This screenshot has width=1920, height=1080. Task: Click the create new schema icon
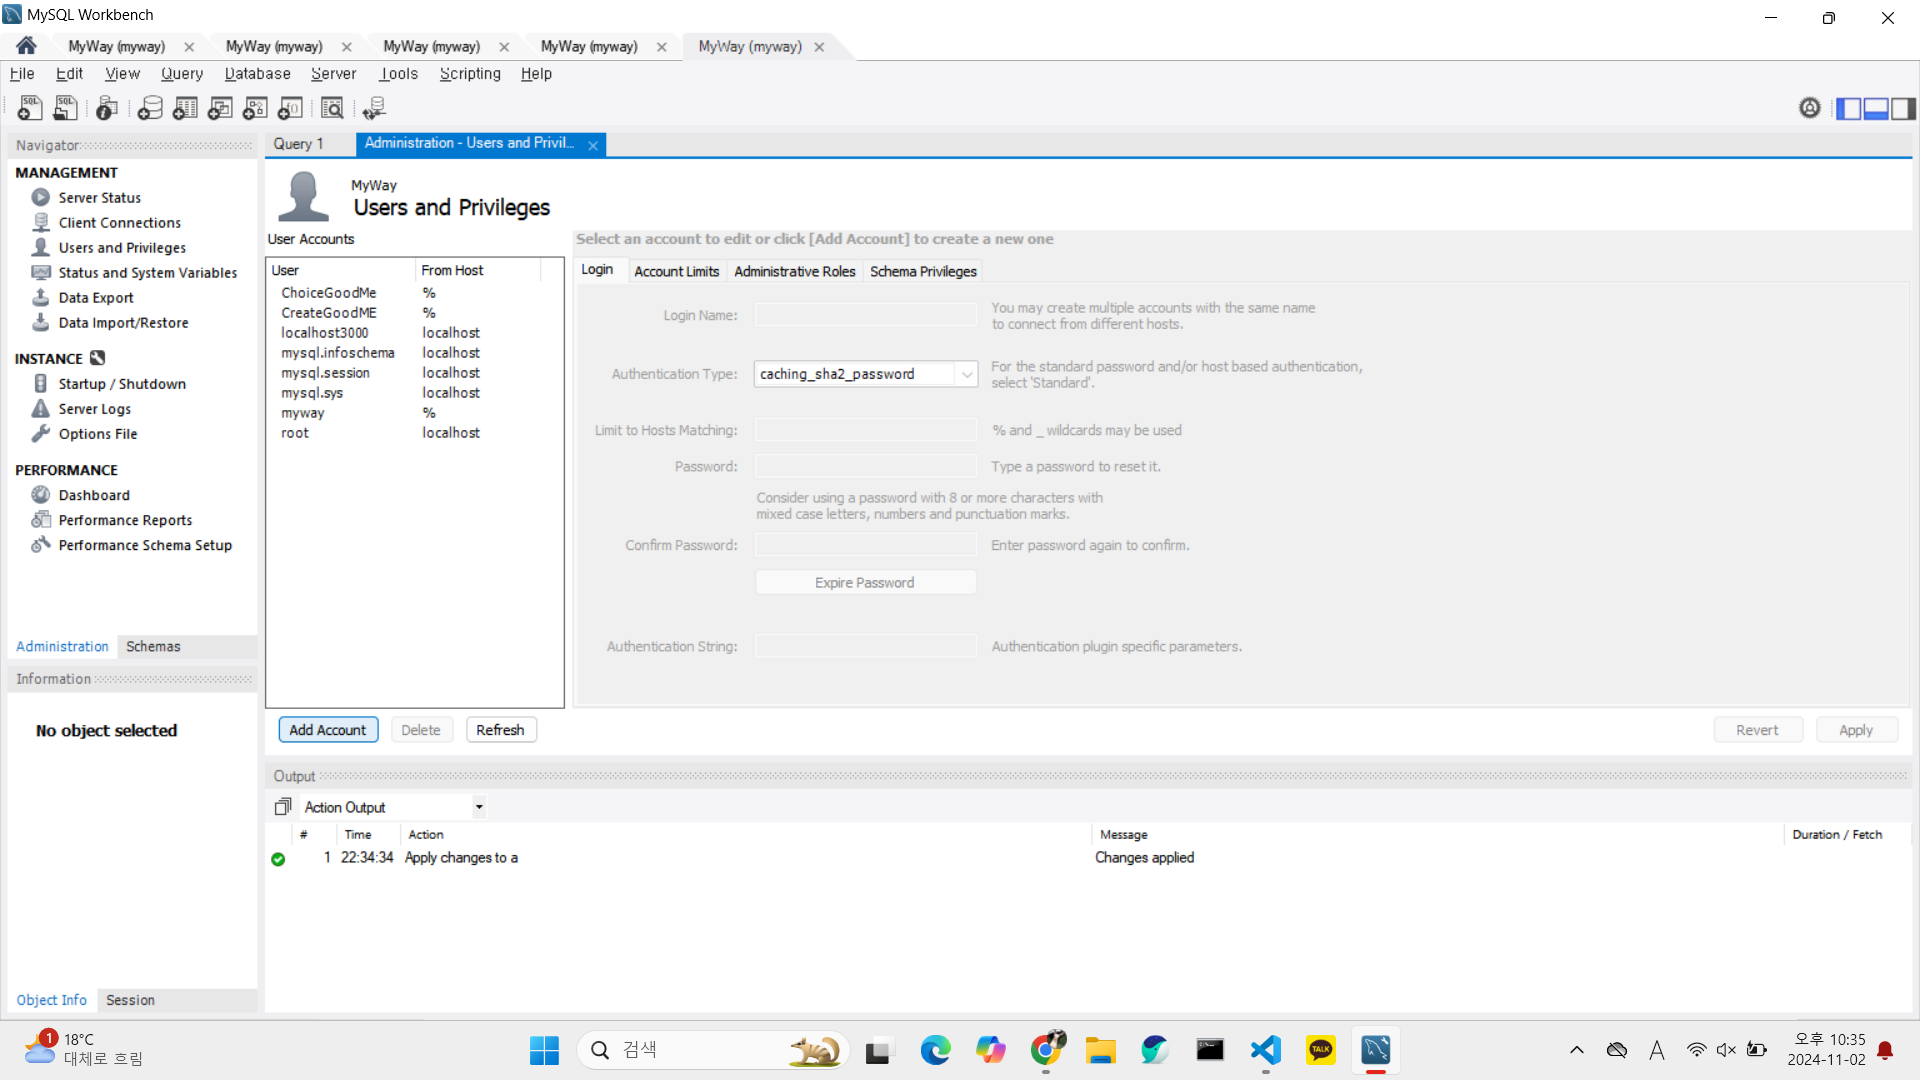(150, 108)
